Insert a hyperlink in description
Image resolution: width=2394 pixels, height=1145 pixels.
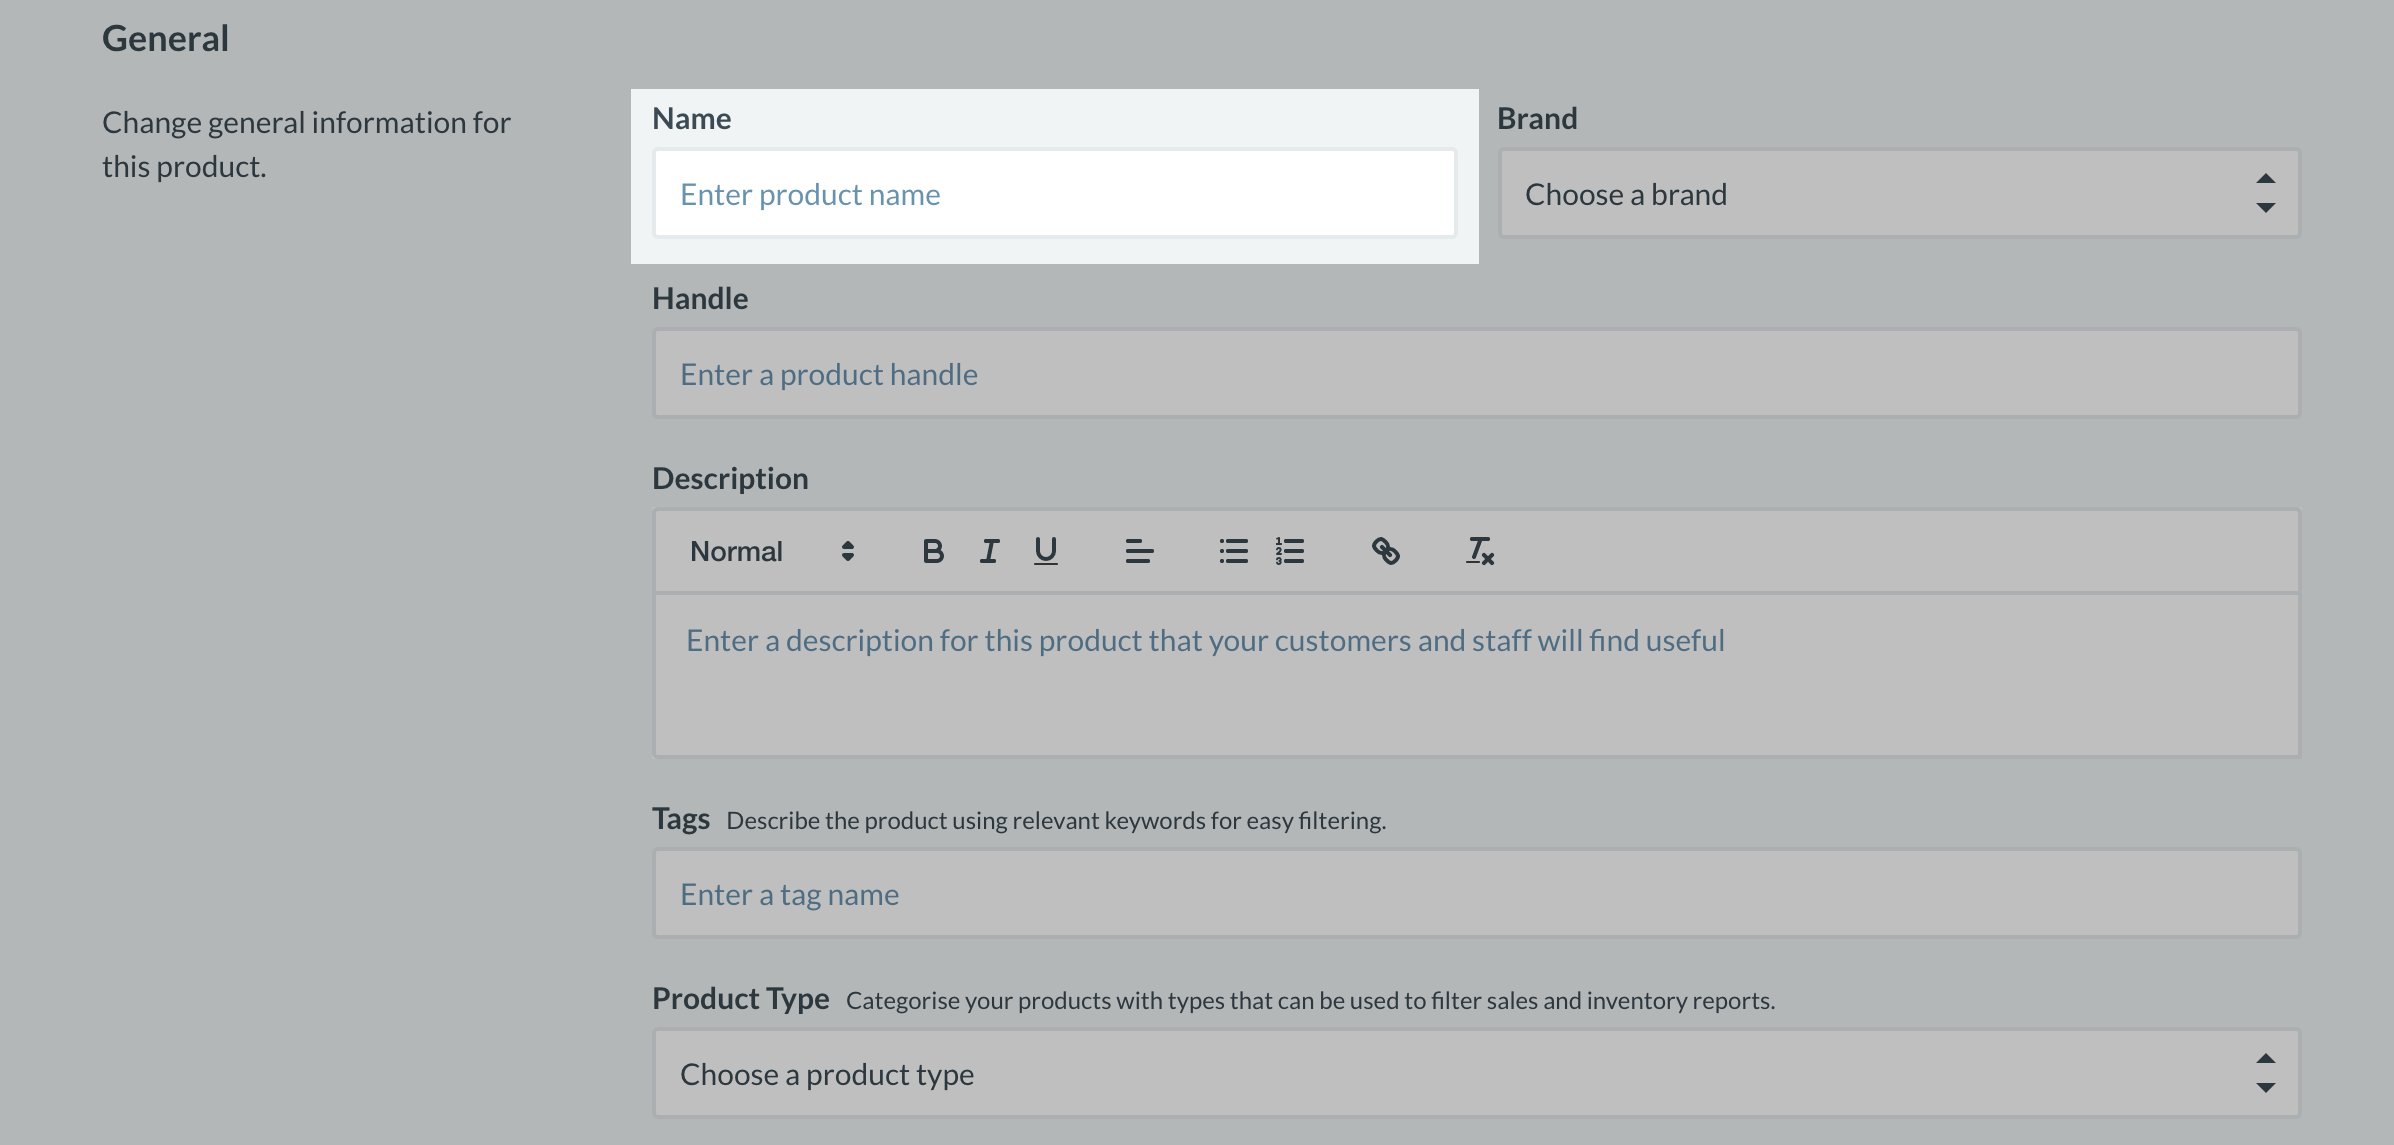coord(1385,551)
